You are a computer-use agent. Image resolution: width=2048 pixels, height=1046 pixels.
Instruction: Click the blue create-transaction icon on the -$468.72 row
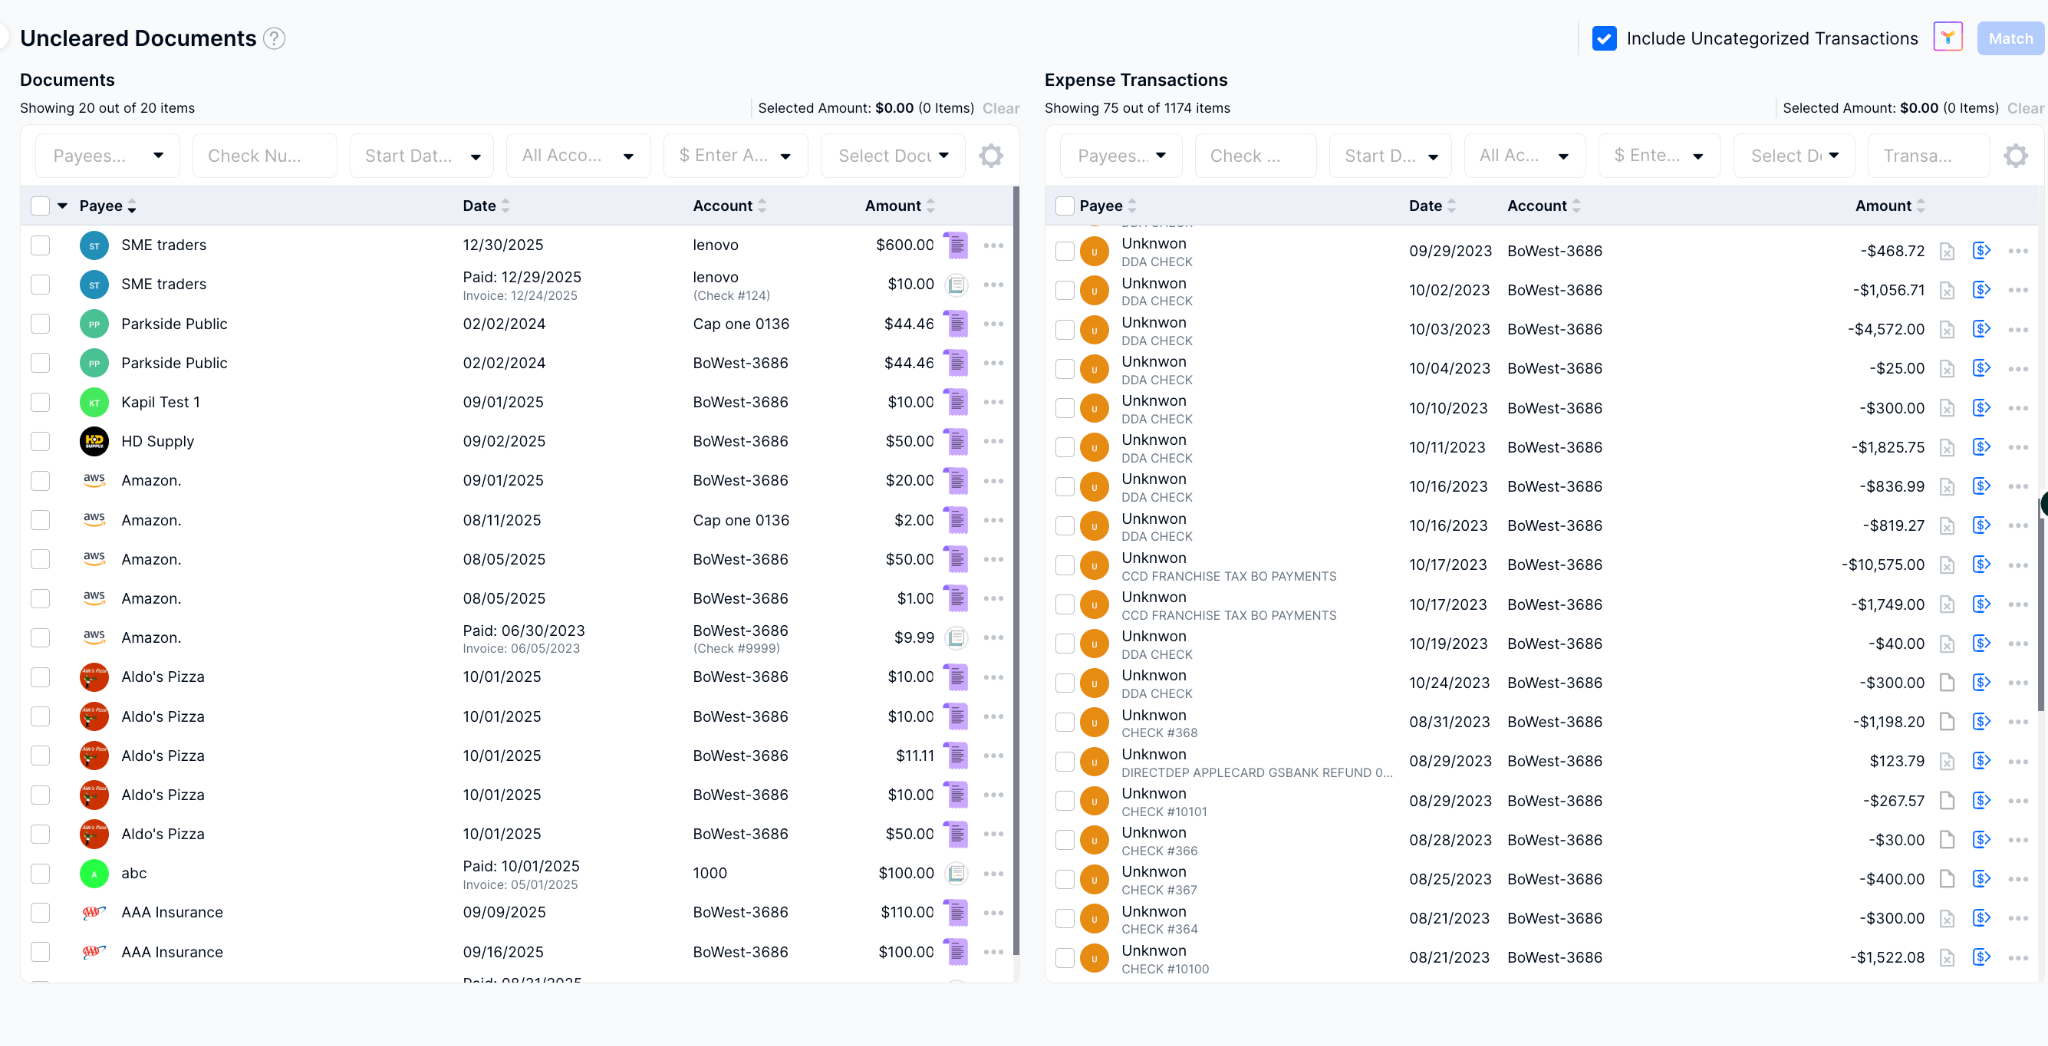1981,251
